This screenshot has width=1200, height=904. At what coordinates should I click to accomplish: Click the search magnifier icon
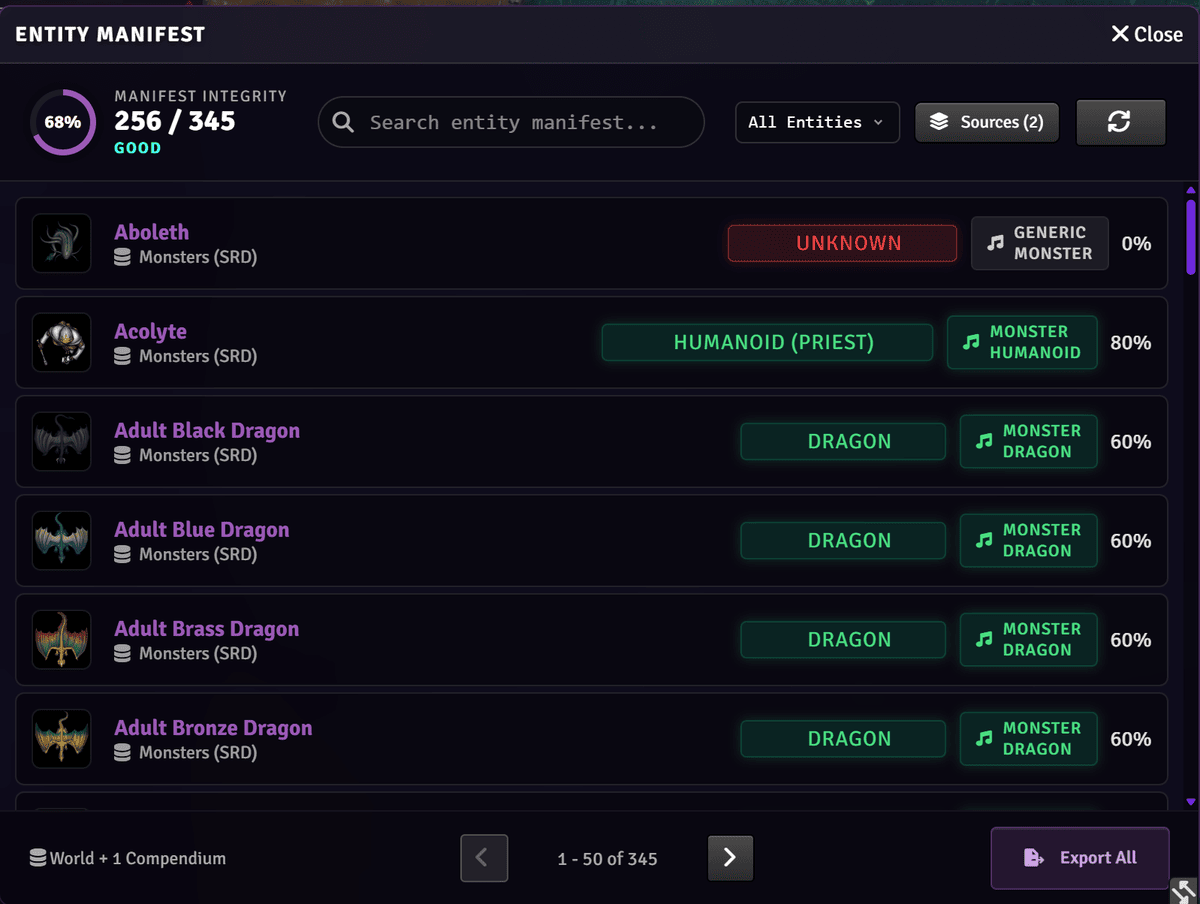(x=343, y=122)
